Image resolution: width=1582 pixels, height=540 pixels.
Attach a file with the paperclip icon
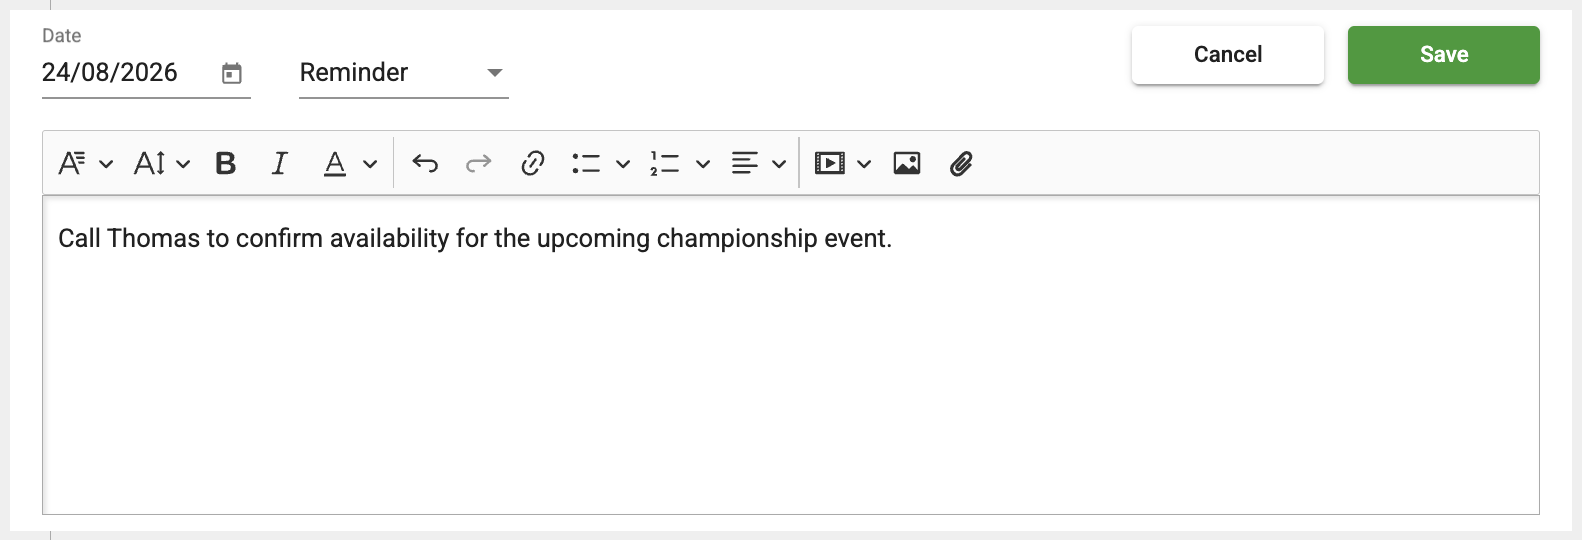(961, 163)
